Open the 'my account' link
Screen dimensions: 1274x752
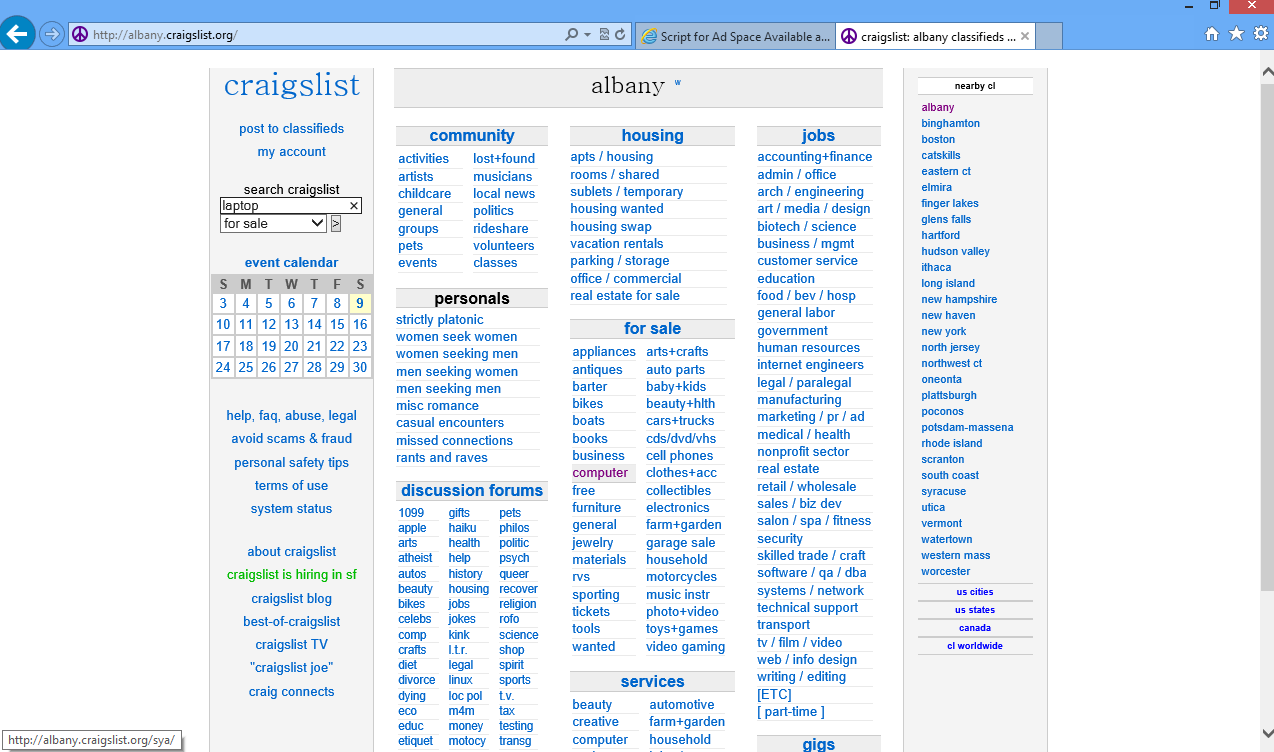pyautogui.click(x=291, y=152)
